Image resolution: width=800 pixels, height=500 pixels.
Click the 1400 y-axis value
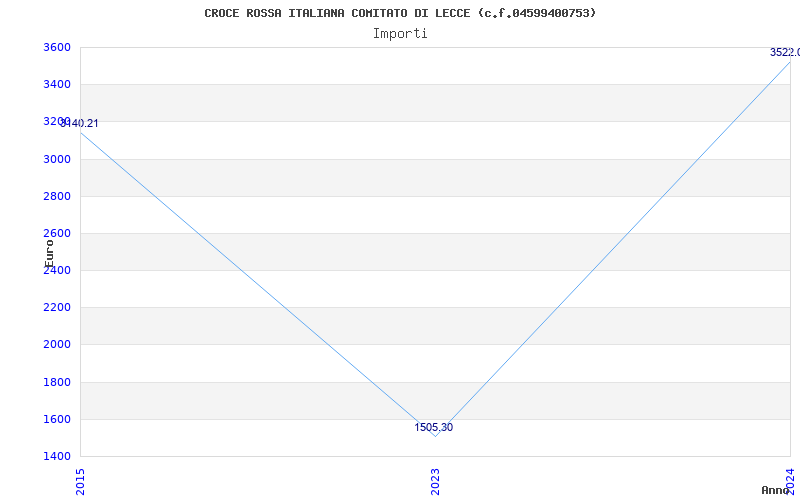57,456
